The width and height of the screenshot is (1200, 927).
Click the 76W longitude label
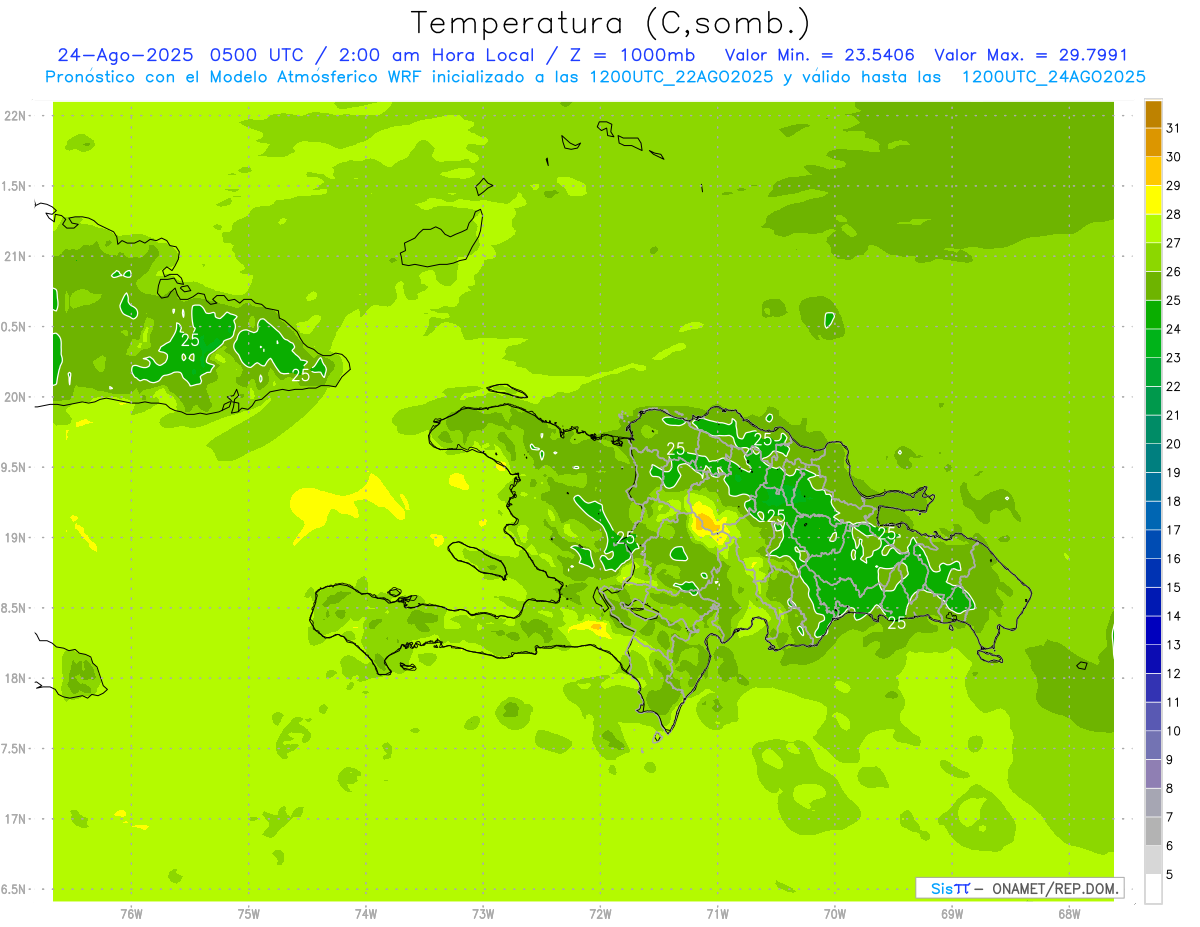pyautogui.click(x=131, y=913)
